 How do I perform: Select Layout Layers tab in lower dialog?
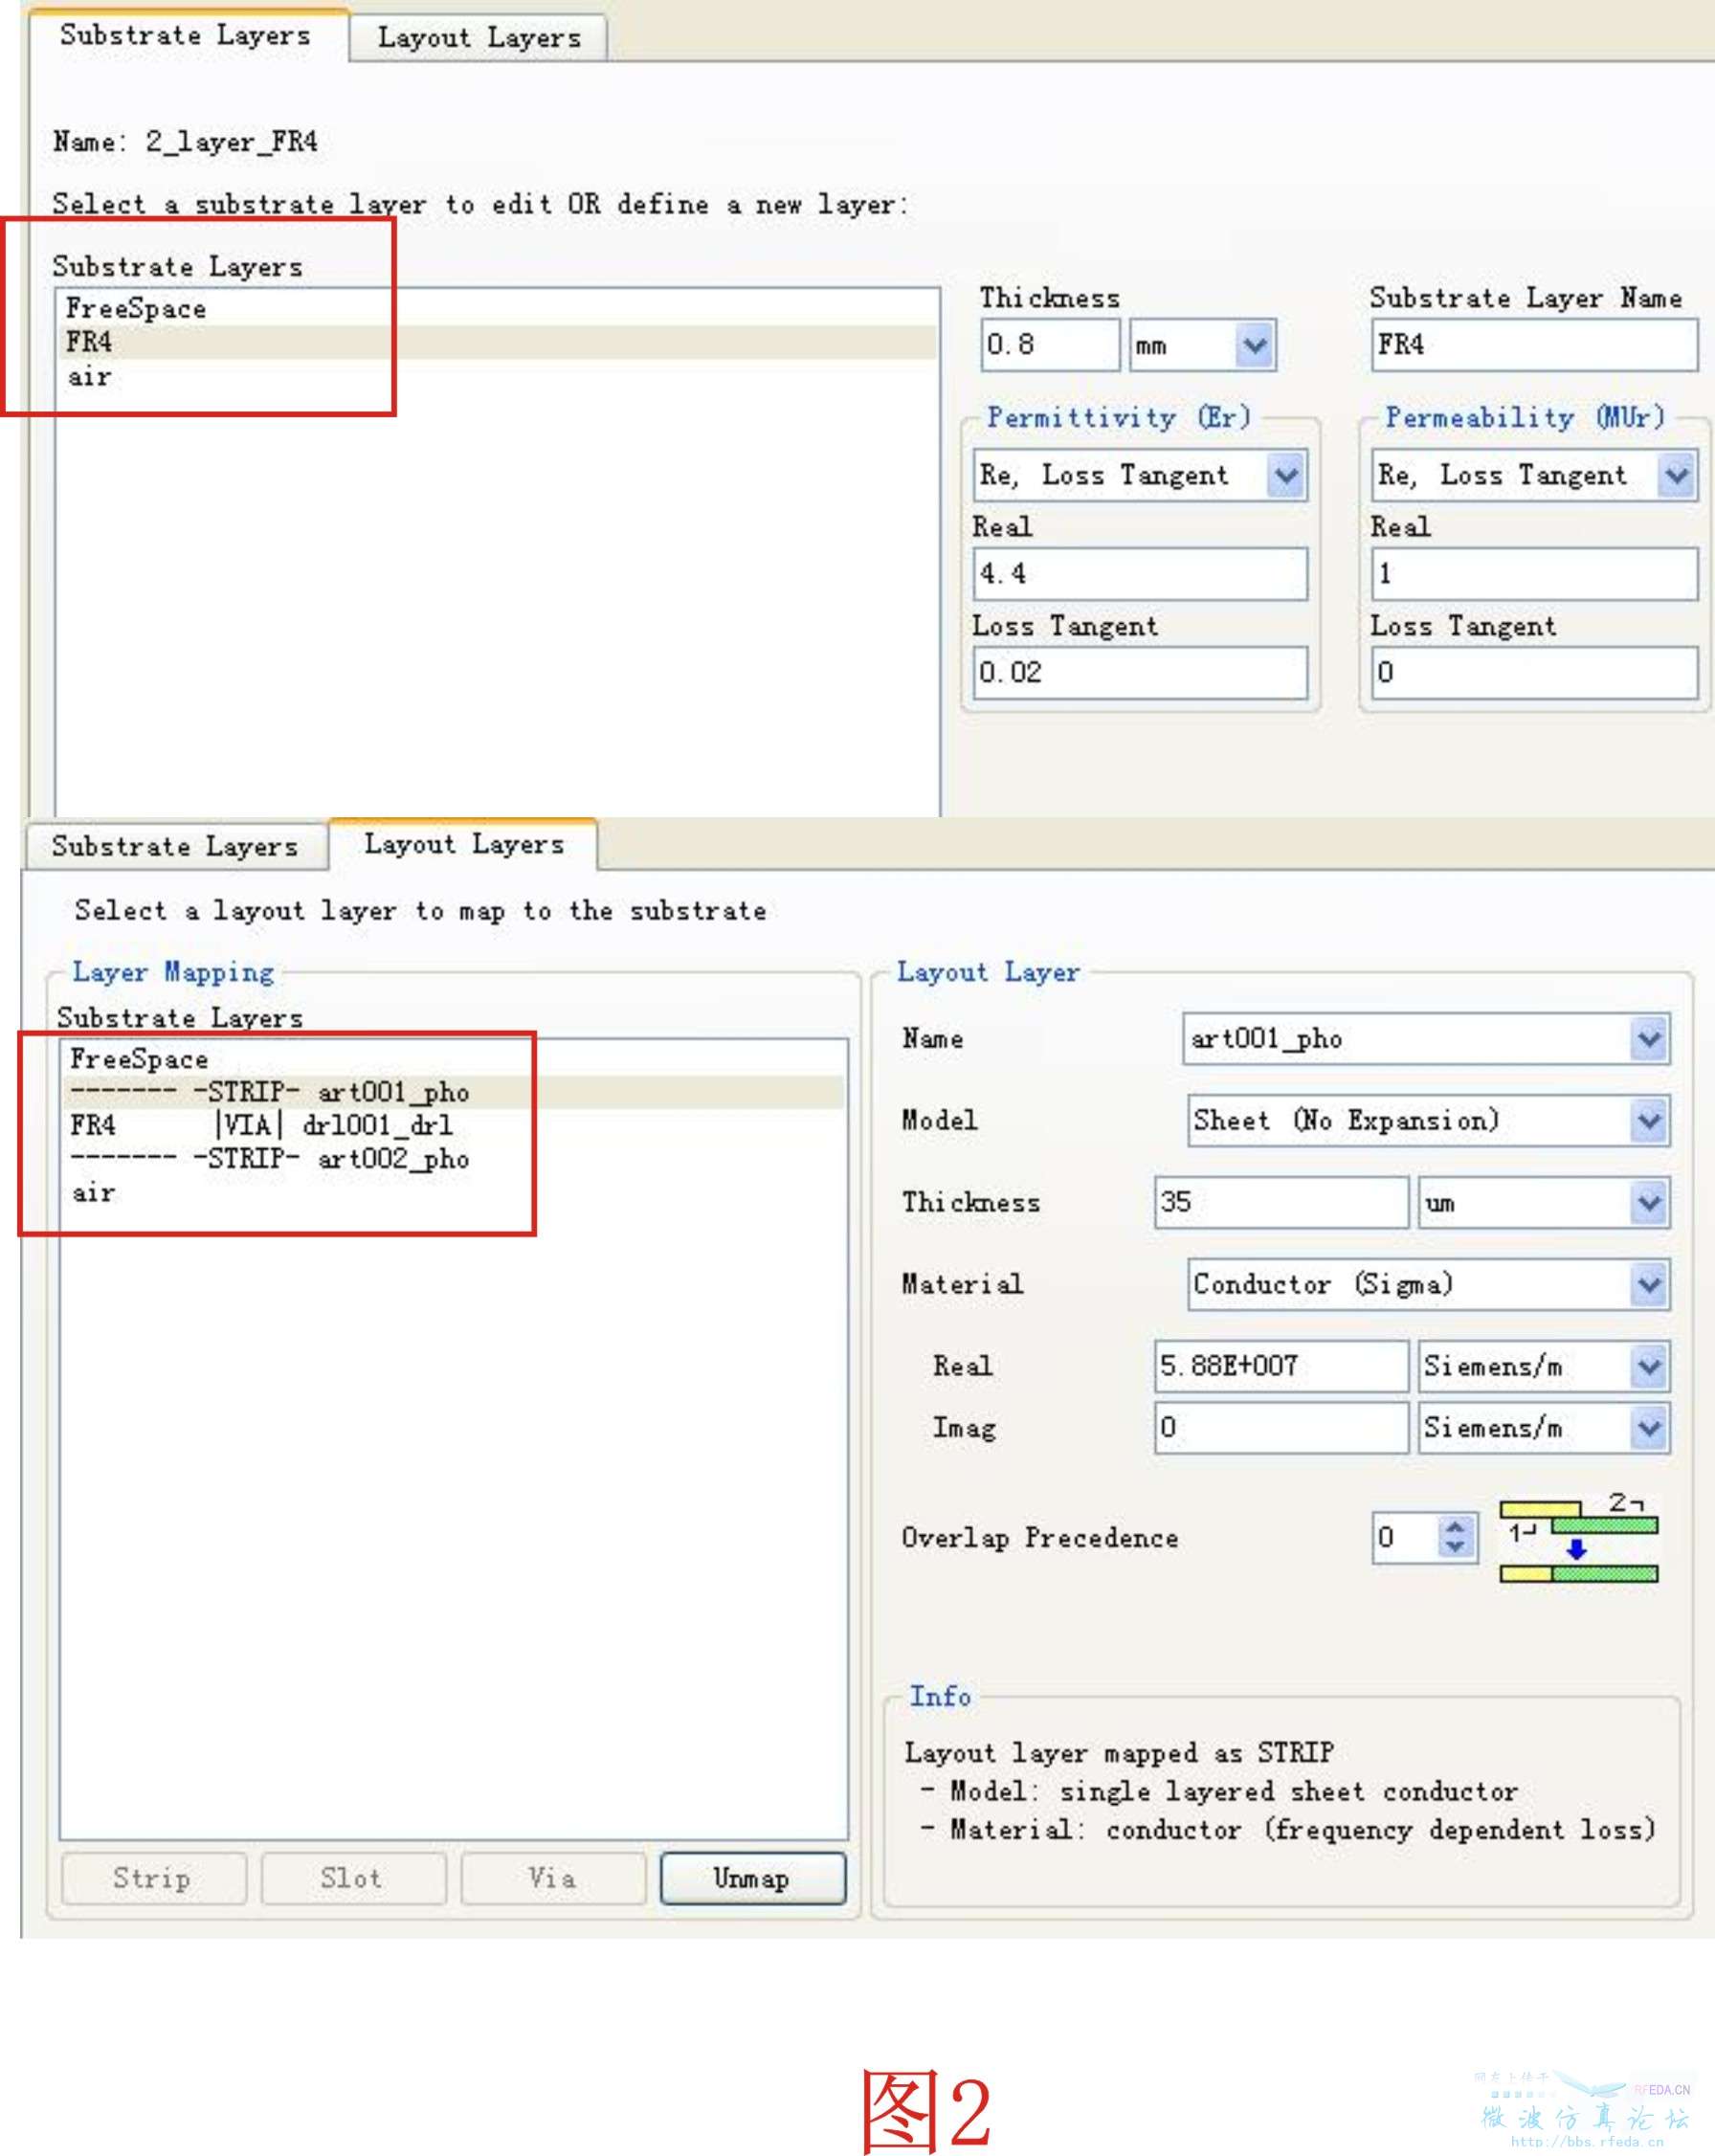pos(464,844)
